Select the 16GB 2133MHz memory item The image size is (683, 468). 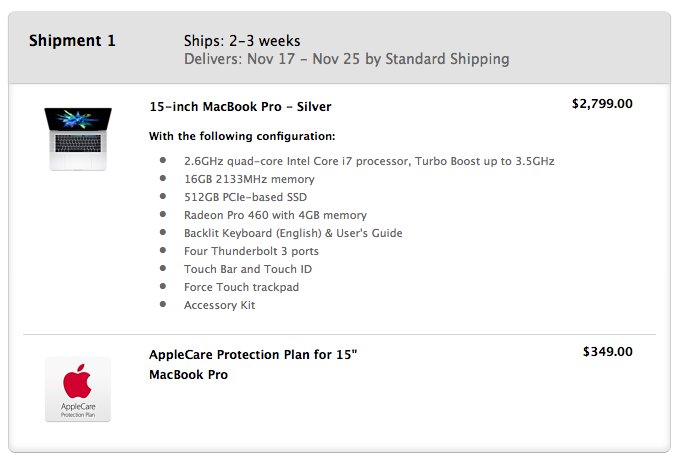tap(249, 179)
